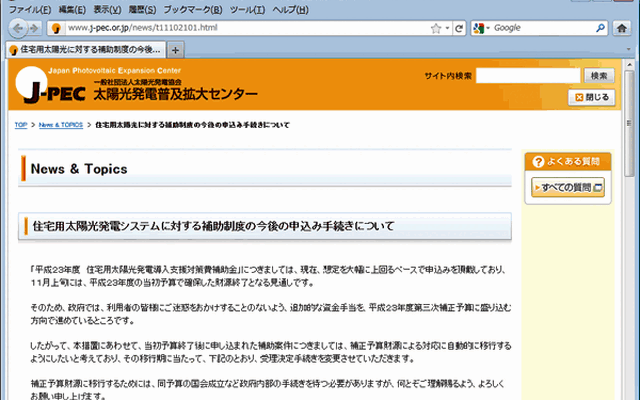Follow the News & TOPICS breadcrumb link
Viewport: 640px width, 400px height.
click(61, 125)
